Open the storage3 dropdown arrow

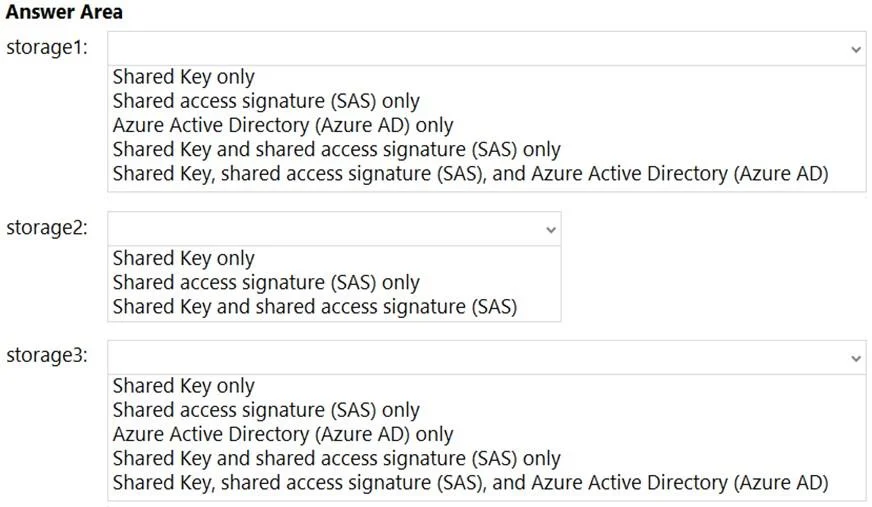pyautogui.click(x=856, y=359)
